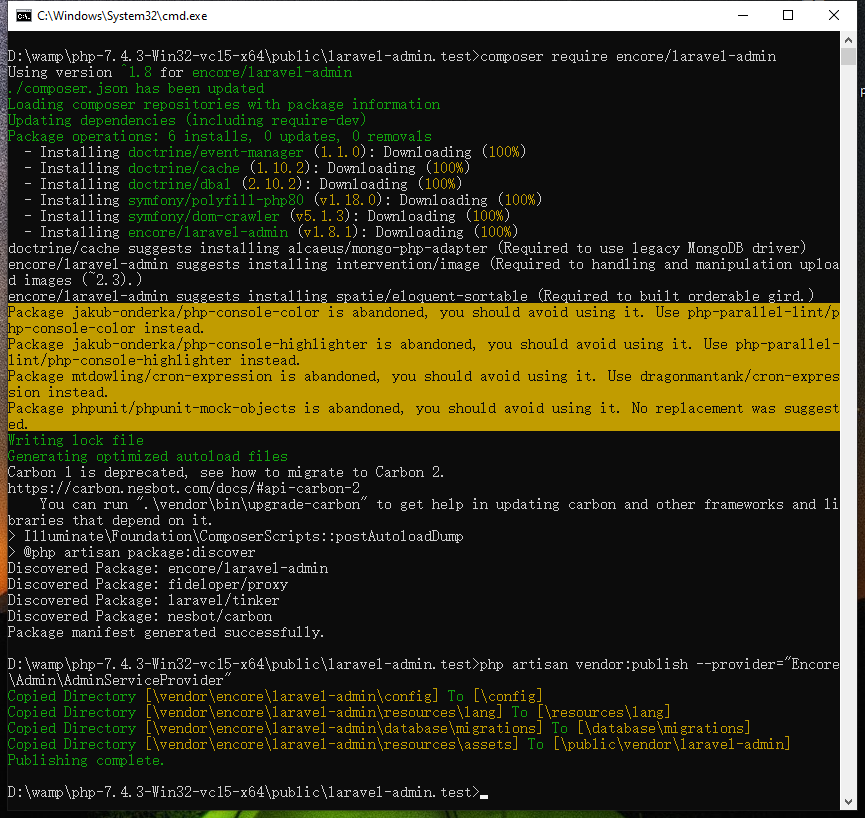The height and width of the screenshot is (818, 865).
Task: Maximize the cmd.exe window
Action: click(x=788, y=15)
